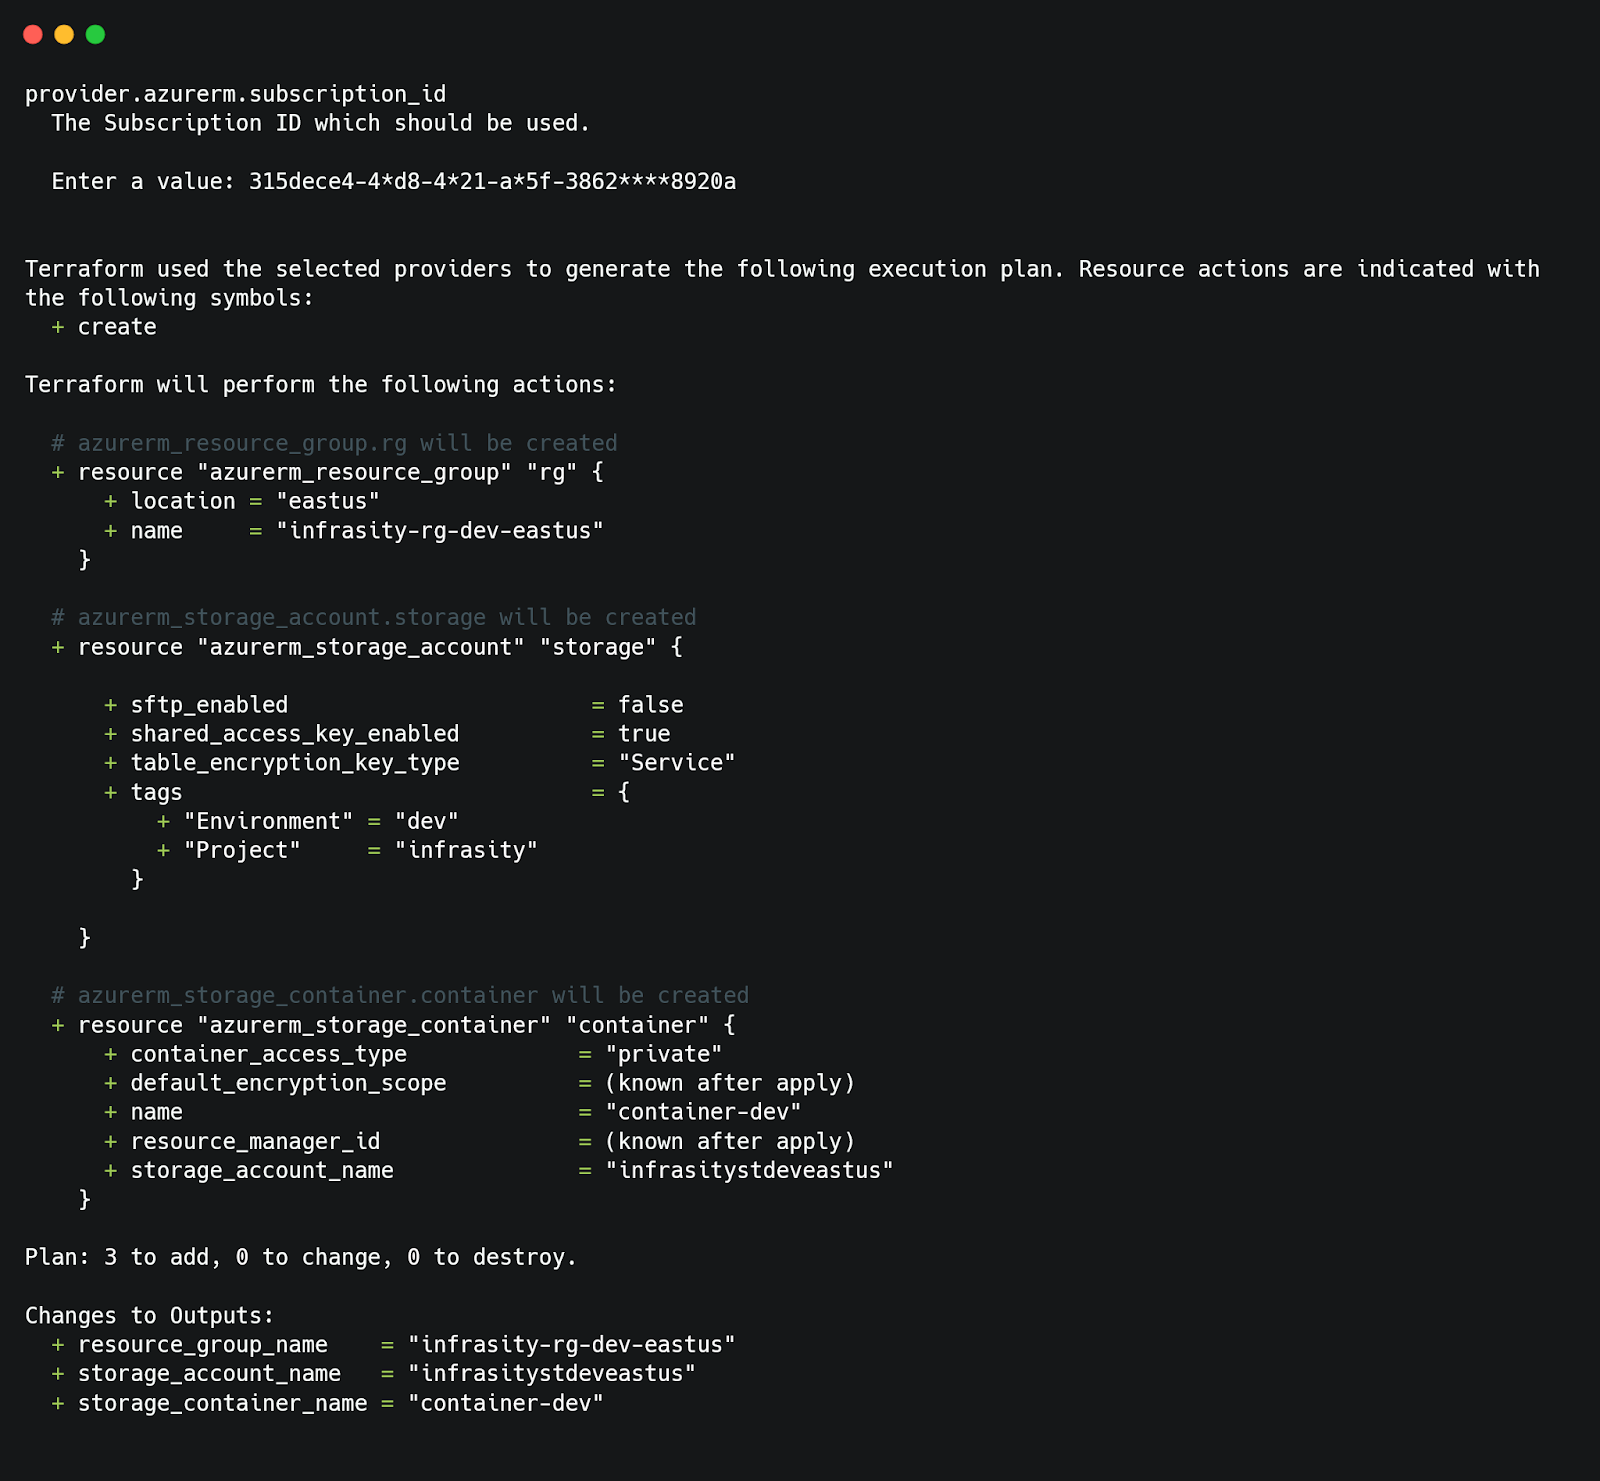
Task: Click the resource "azurerm_storage_account" "storage" line
Action: tap(367, 647)
